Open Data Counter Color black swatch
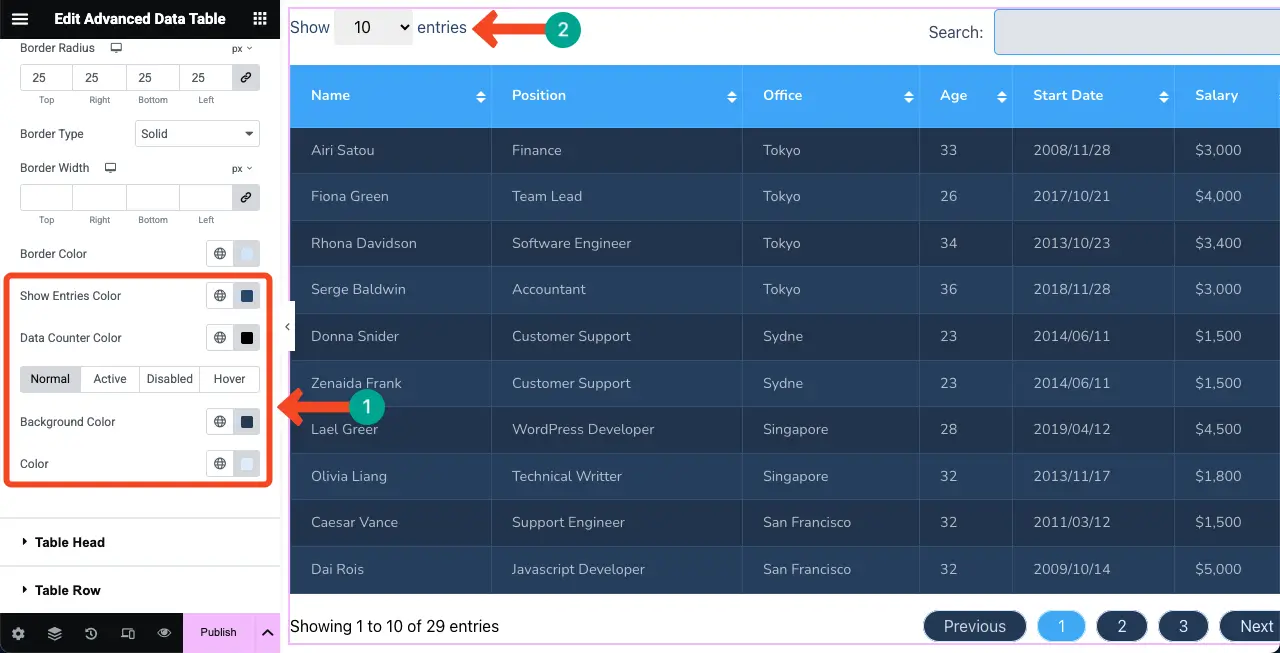Screen dimensions: 1280x653 coord(246,338)
